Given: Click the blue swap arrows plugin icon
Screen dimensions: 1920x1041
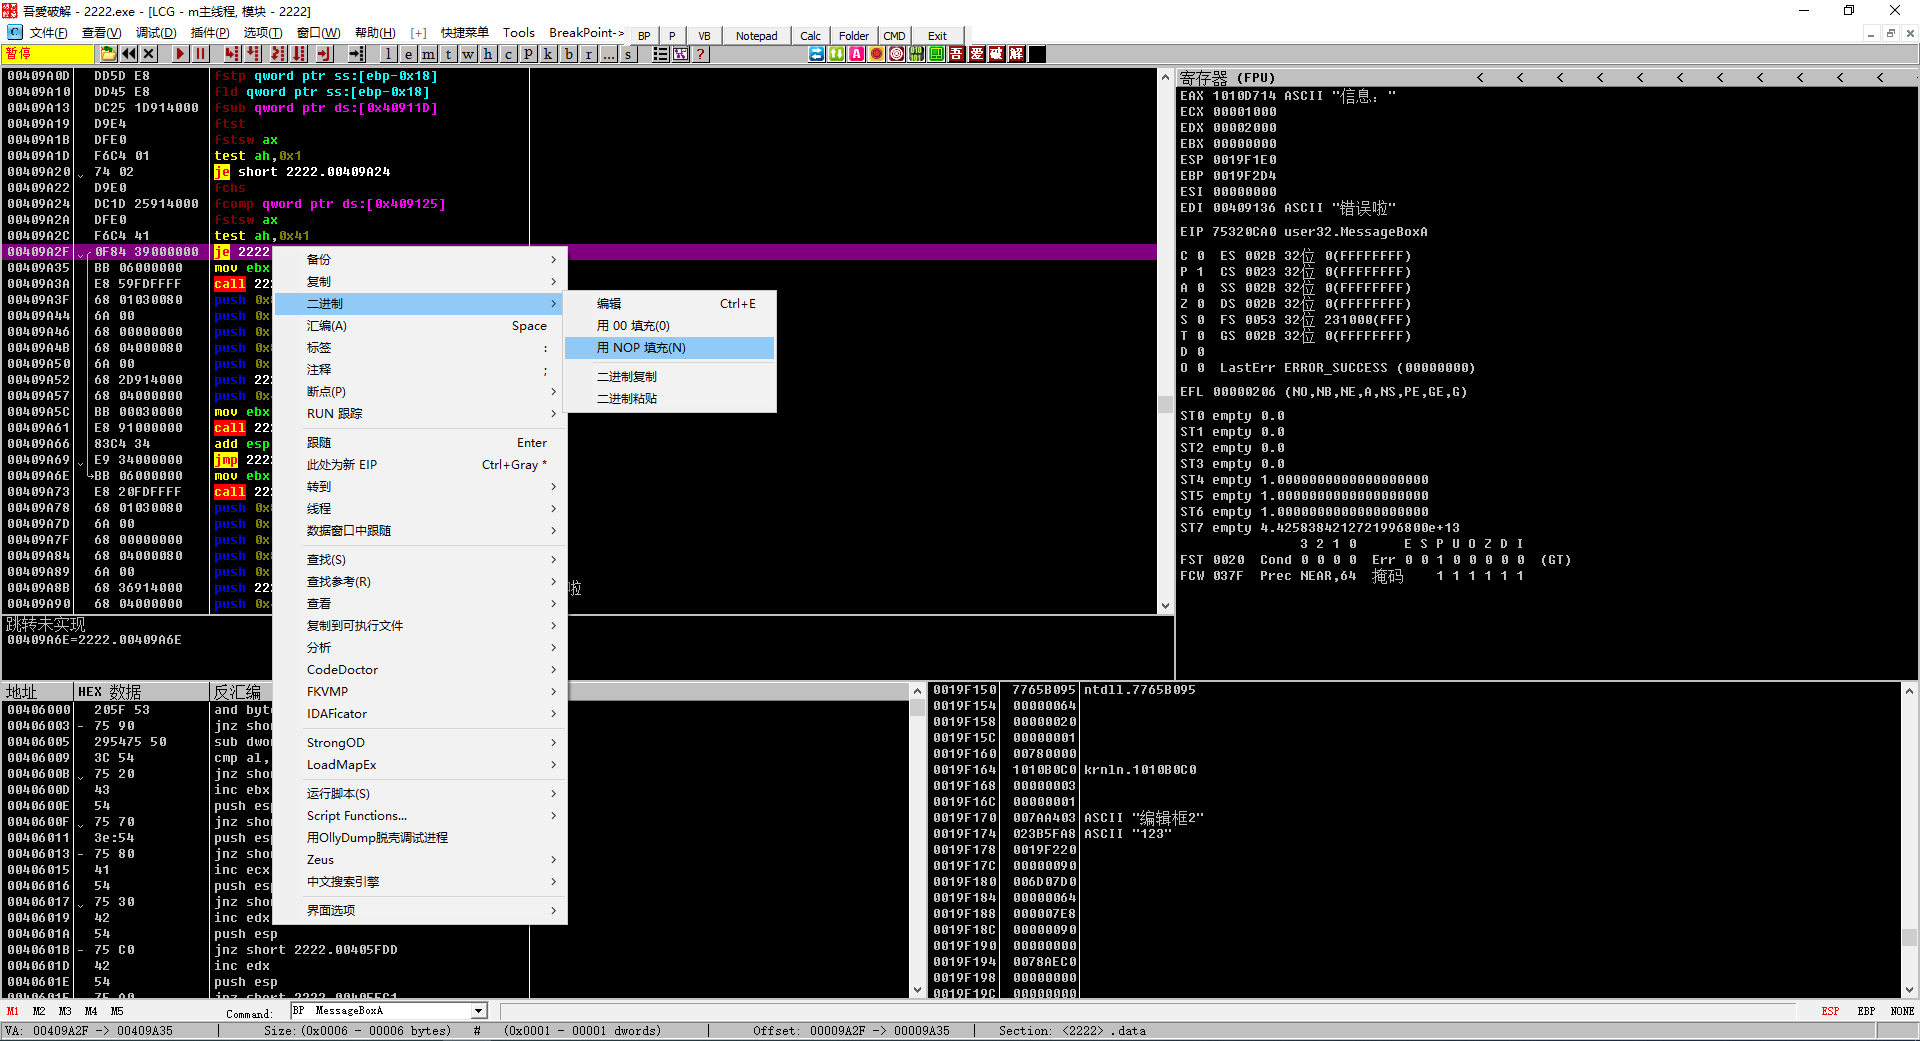Looking at the screenshot, I should pos(816,54).
